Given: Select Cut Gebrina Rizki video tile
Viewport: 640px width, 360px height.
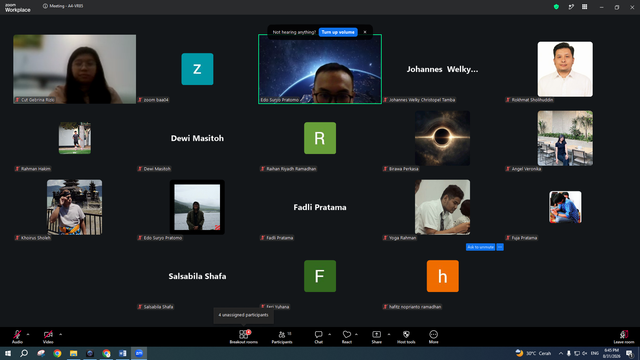Looking at the screenshot, I should 75,69.
